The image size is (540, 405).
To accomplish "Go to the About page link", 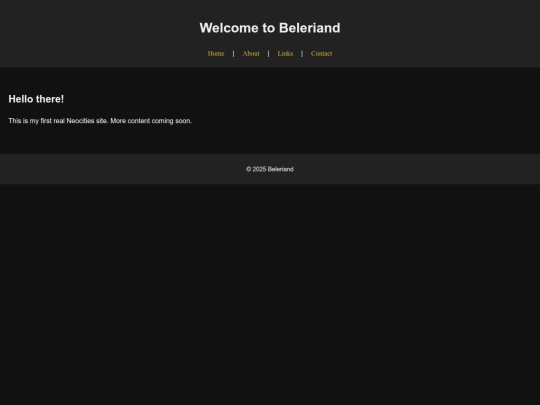I will 251,53.
